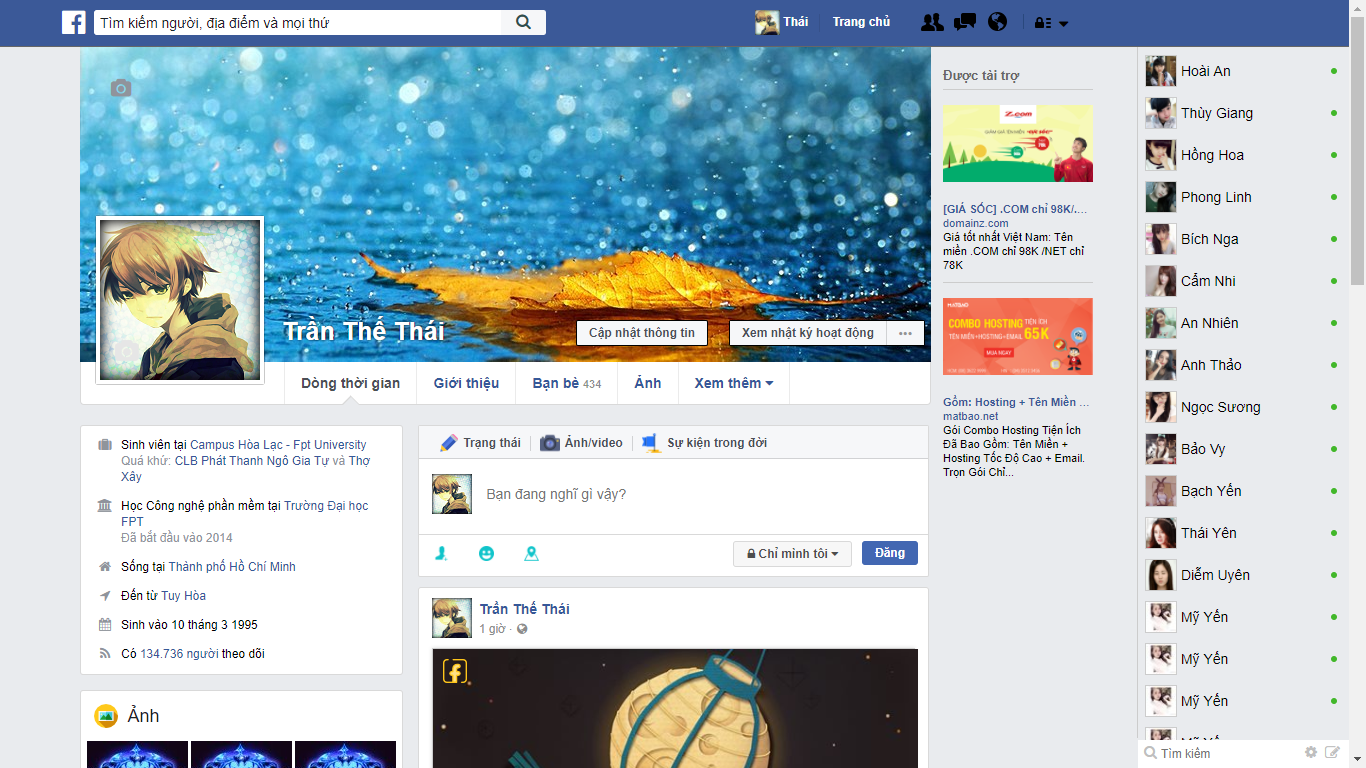Open Tuy Hòa hometown link
Screen dimensions: 1366x768
184,596
